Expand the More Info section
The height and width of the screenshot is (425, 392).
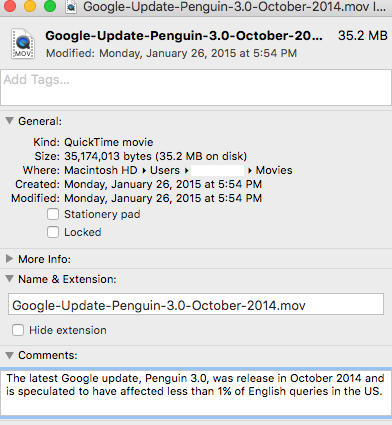pyautogui.click(x=10, y=259)
